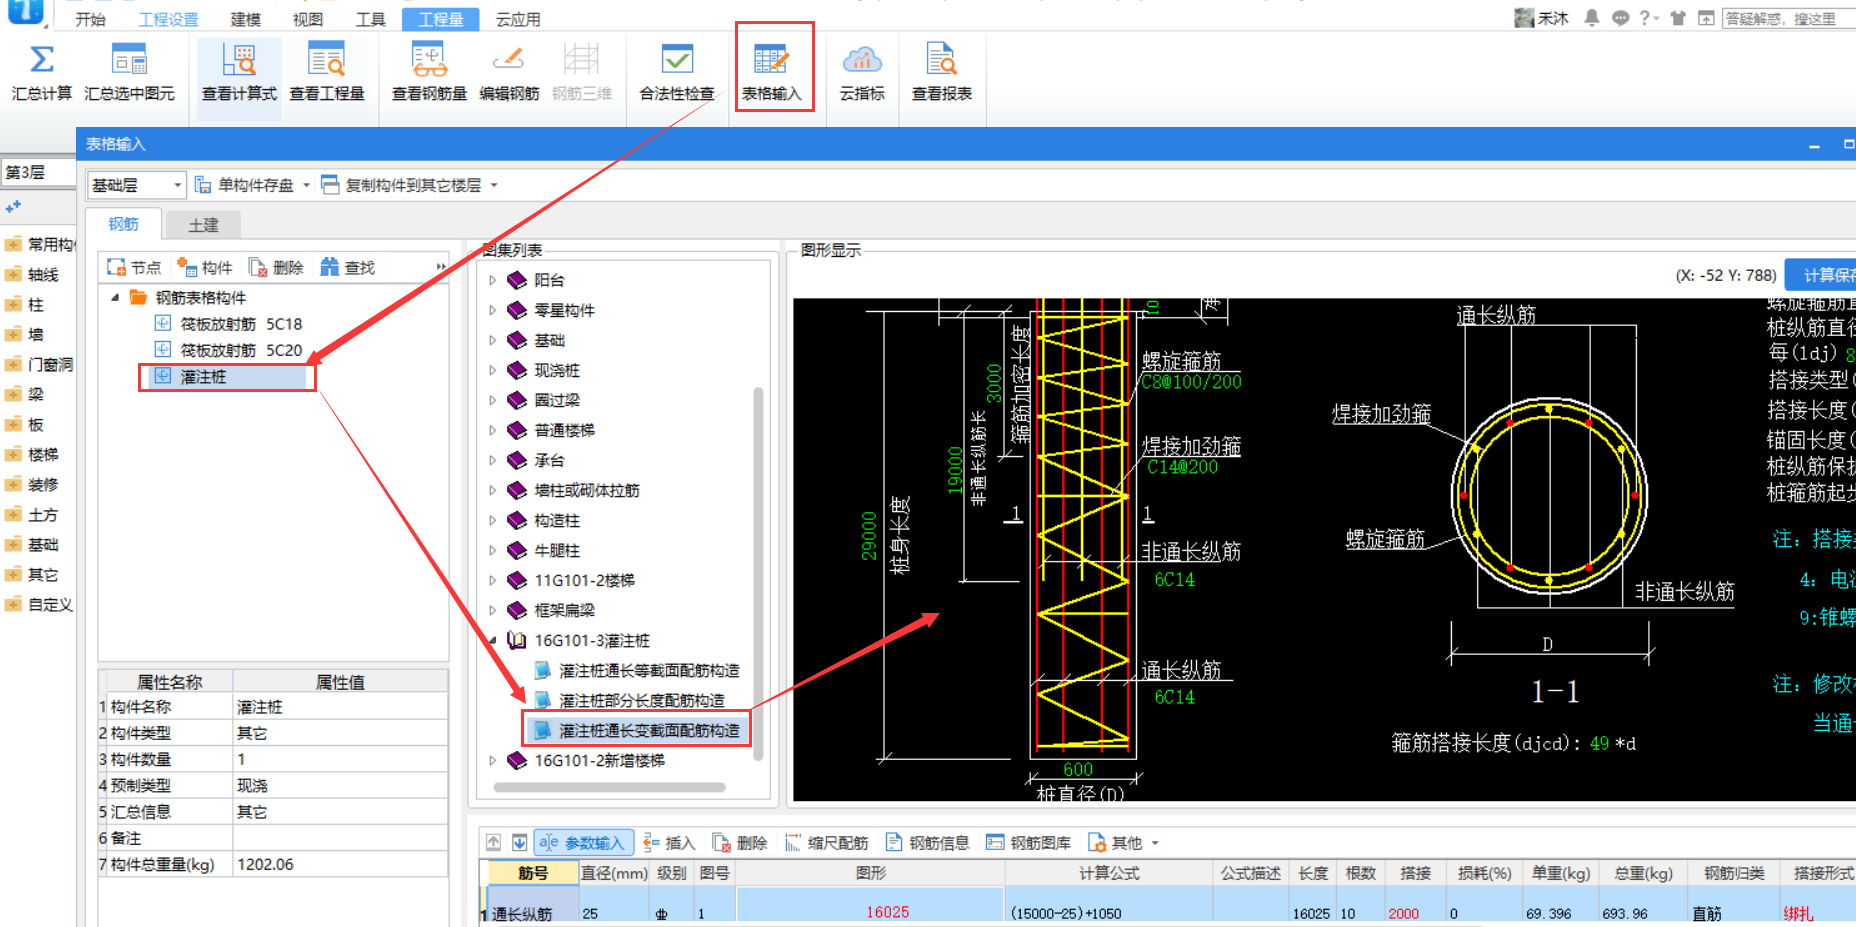
Task: Open 查看报表 icon
Action: [x=941, y=60]
